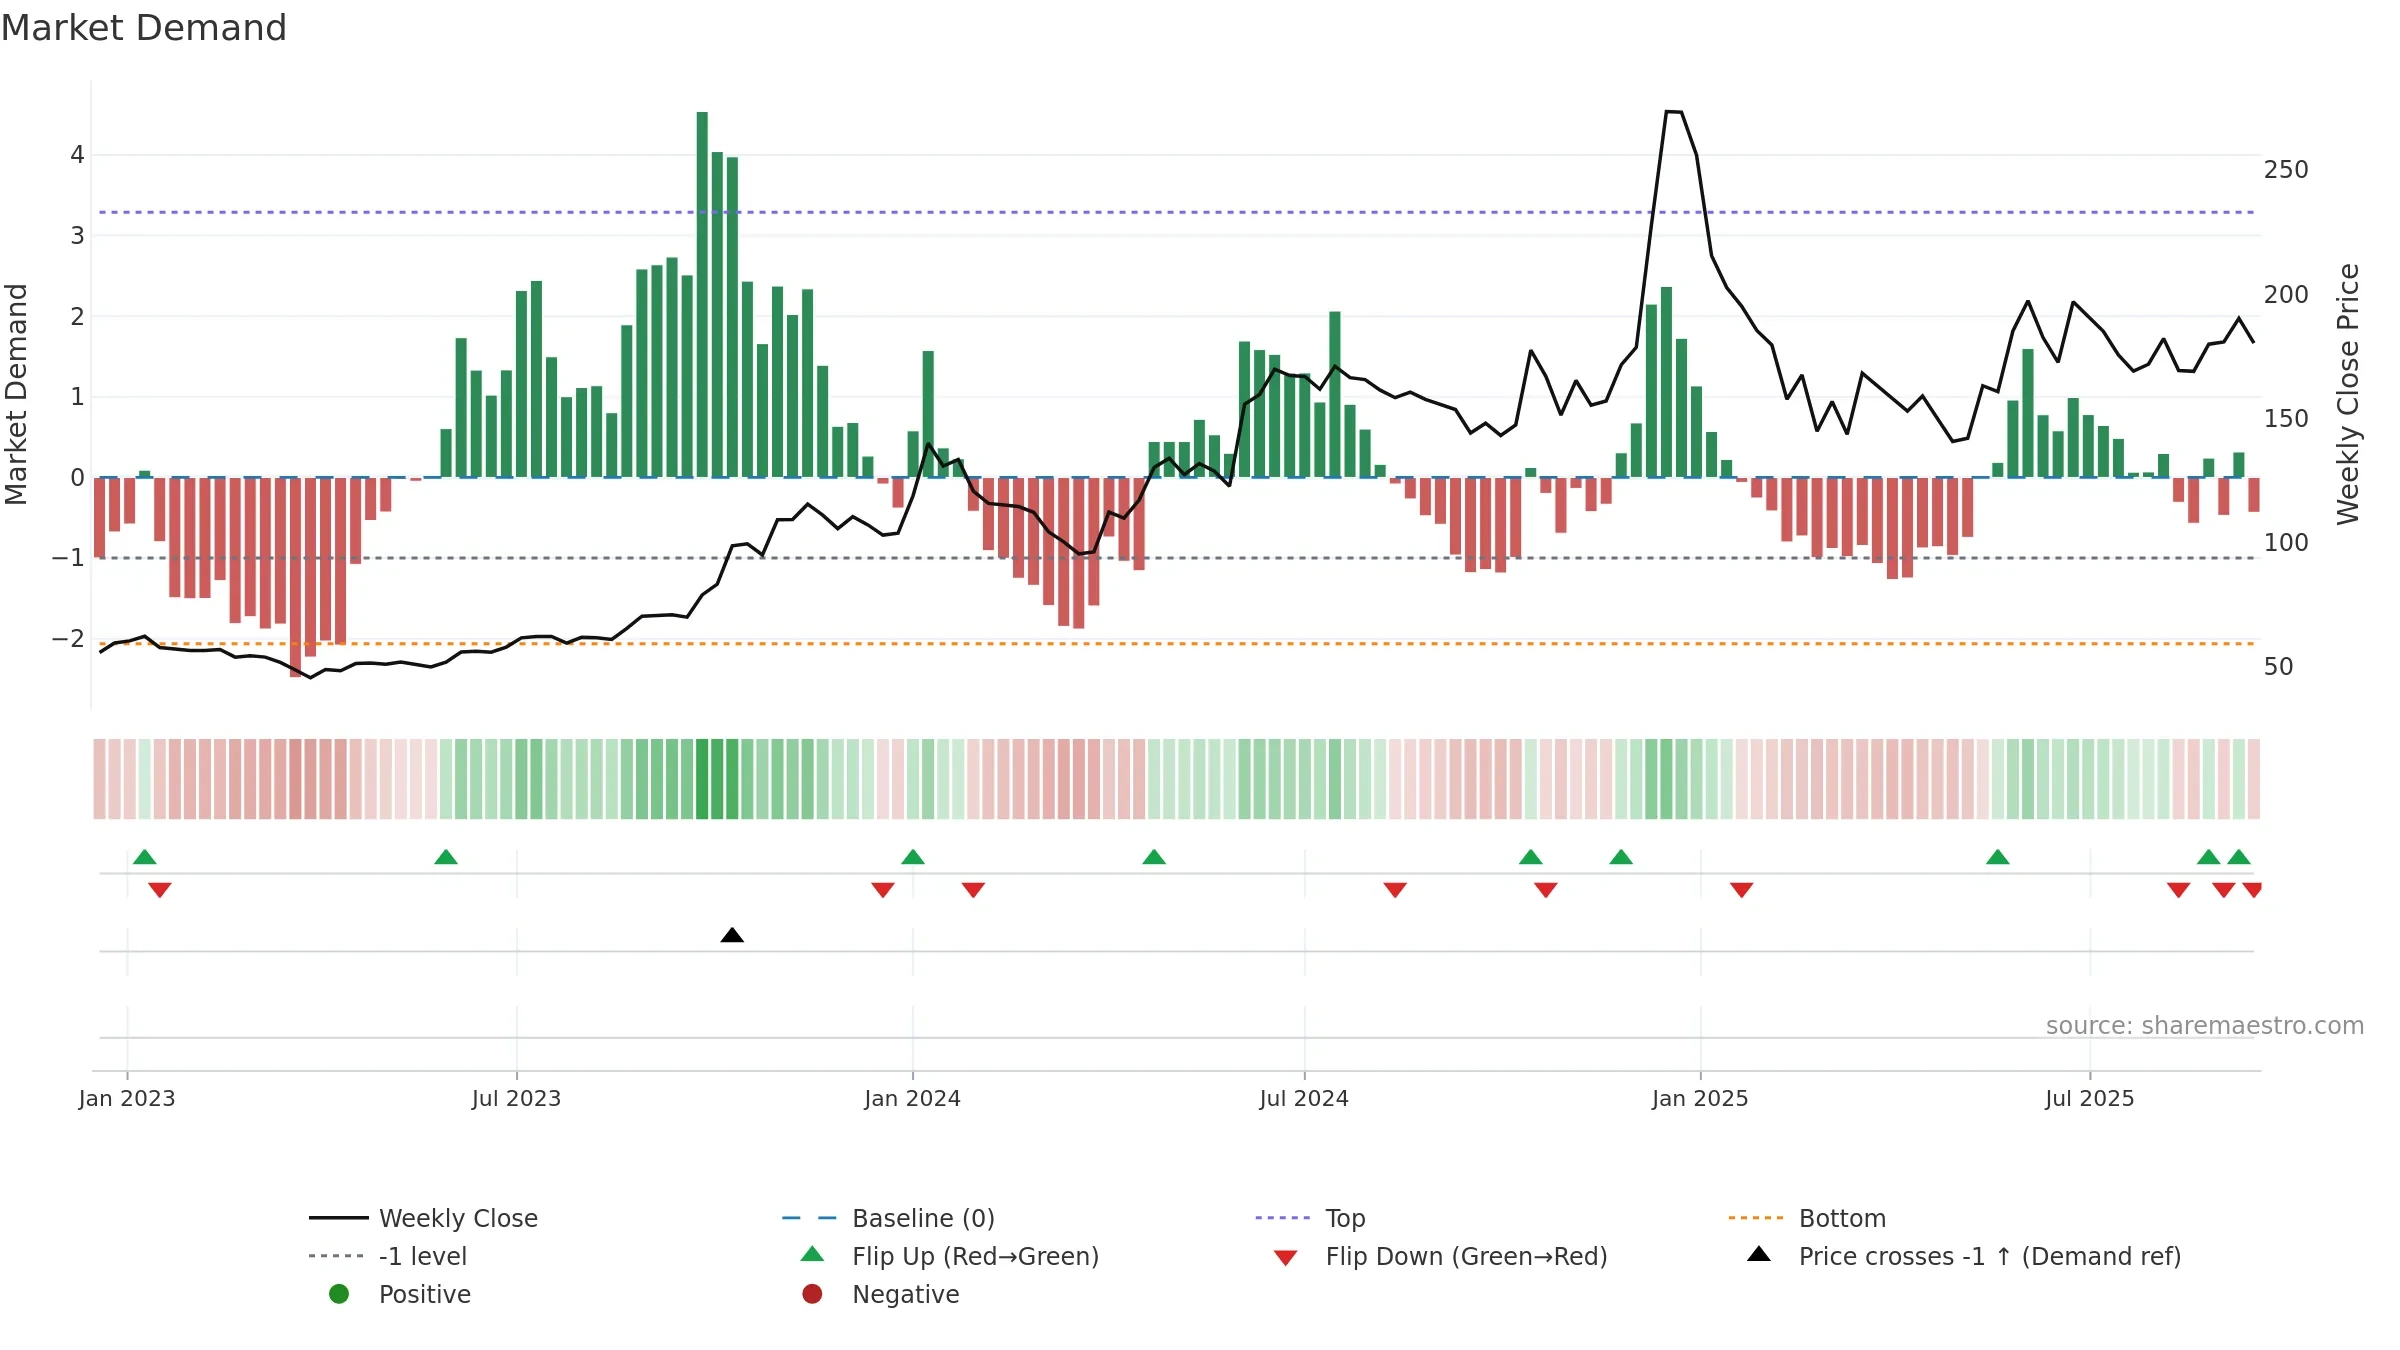The width and height of the screenshot is (2400, 1350).
Task: Click the Jan 2024 x-axis label
Action: [912, 1099]
